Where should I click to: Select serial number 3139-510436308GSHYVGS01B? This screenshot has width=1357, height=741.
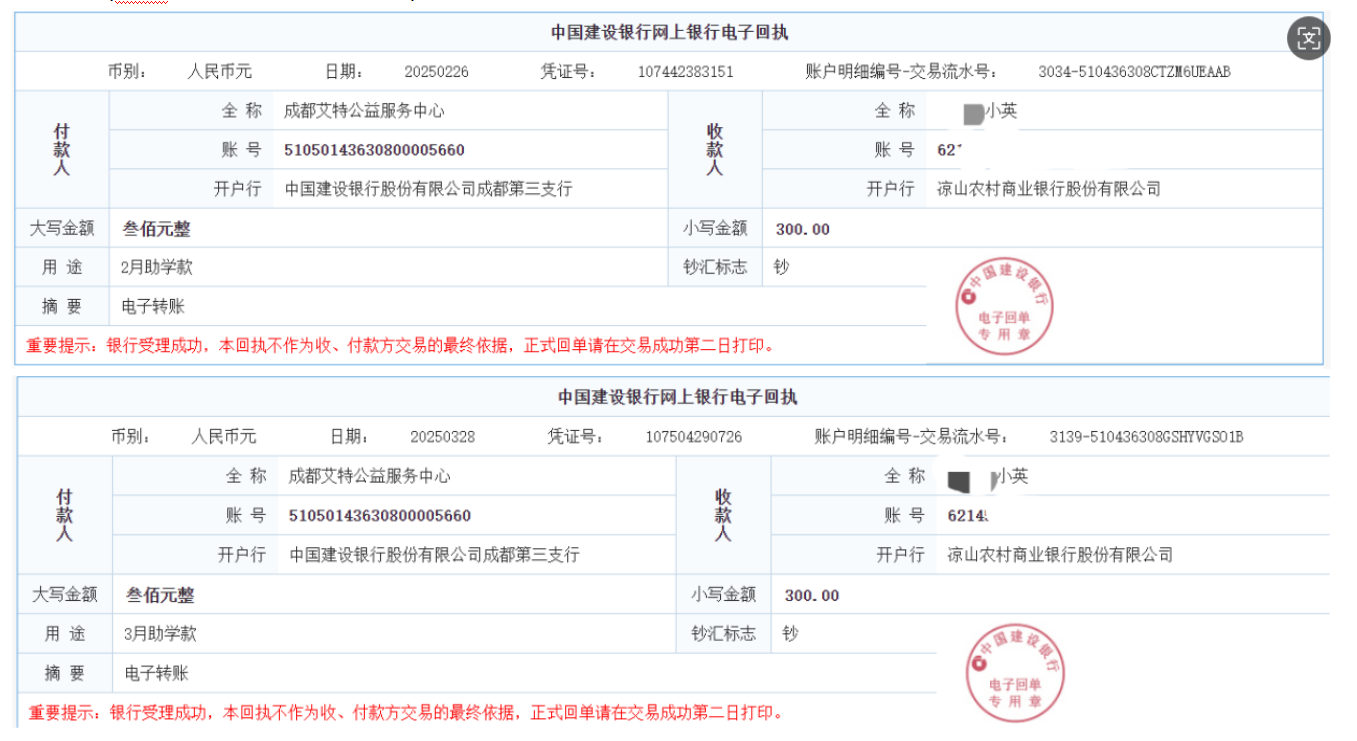click(1146, 437)
